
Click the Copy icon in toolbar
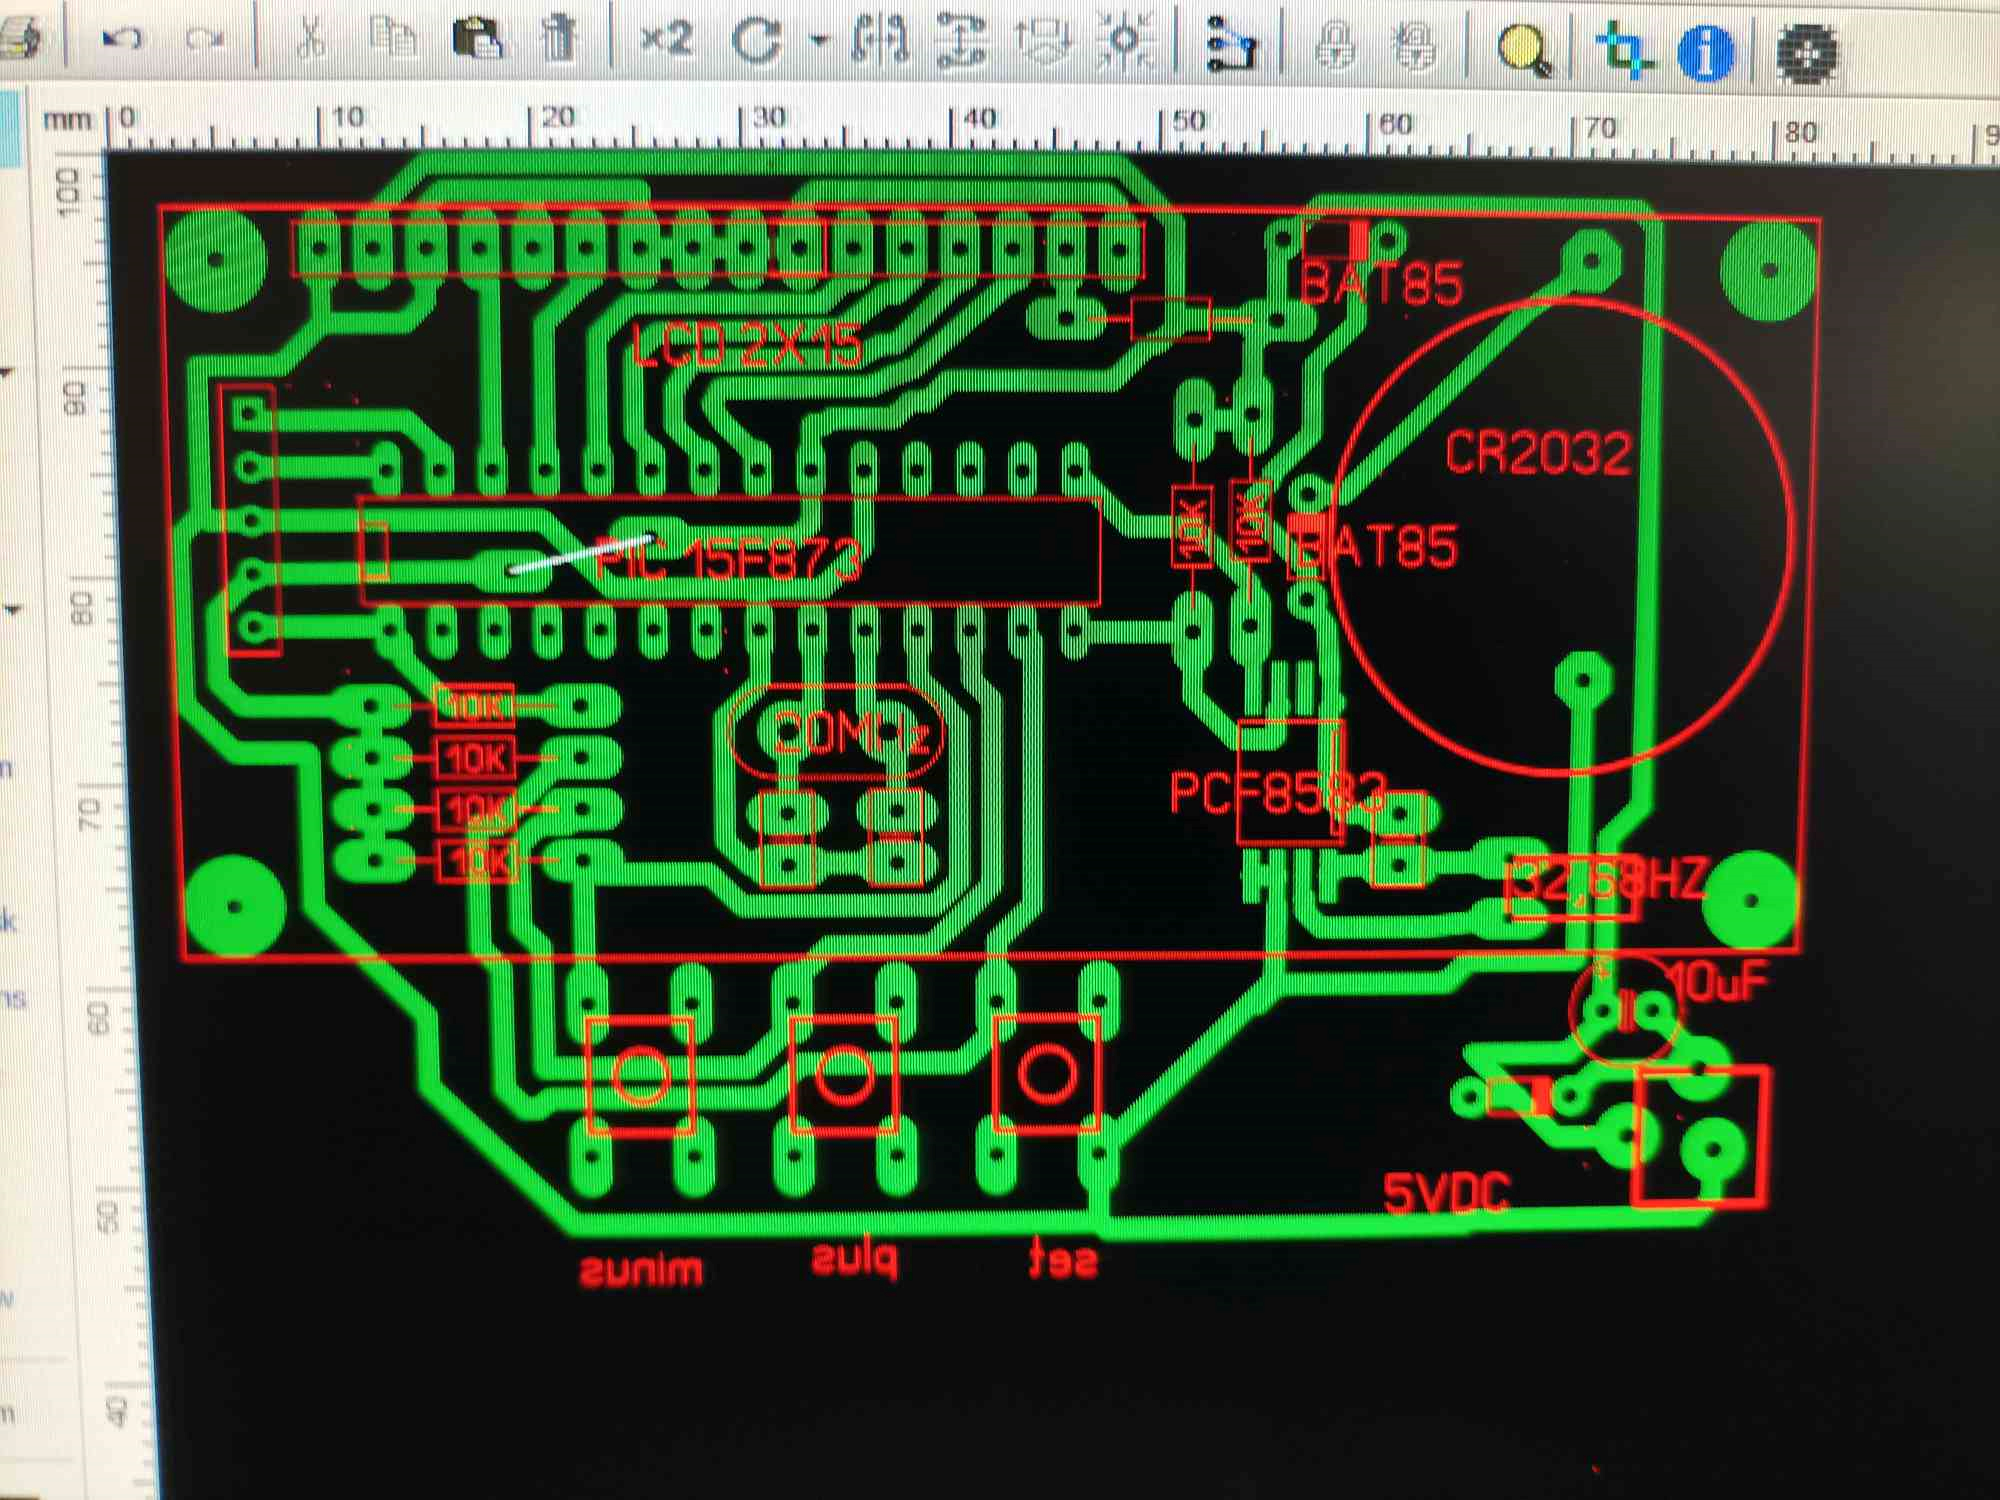(392, 38)
